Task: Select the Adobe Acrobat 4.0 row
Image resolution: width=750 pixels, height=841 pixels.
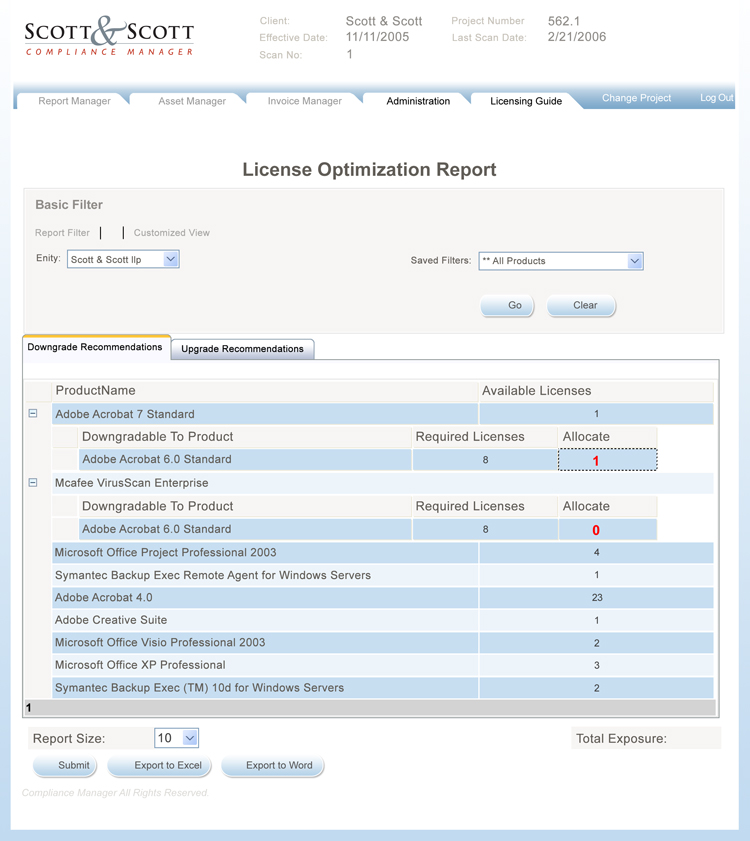Action: click(383, 597)
